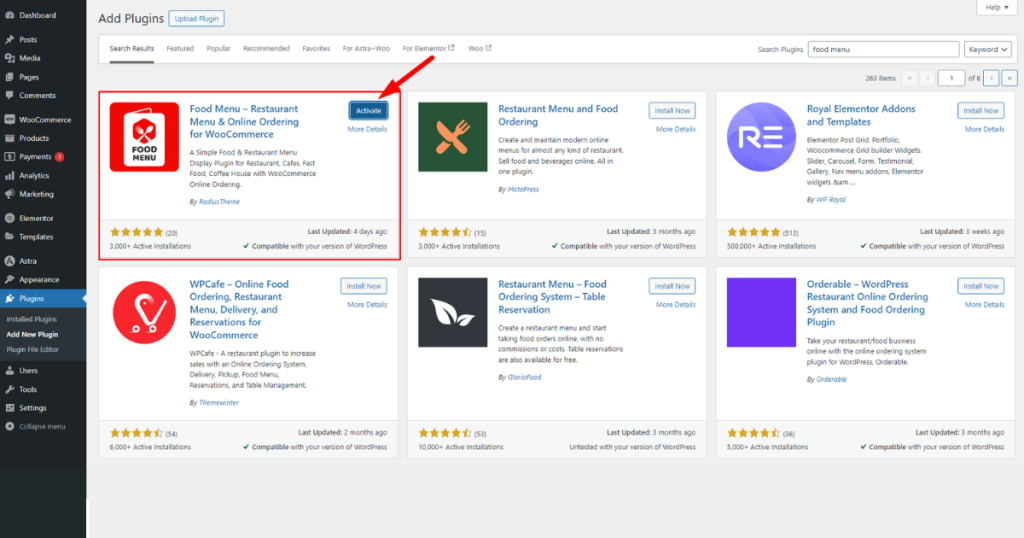Viewport: 1024px width, 538px height.
Task: Open More Details for Orderable plugin
Action: (x=984, y=305)
